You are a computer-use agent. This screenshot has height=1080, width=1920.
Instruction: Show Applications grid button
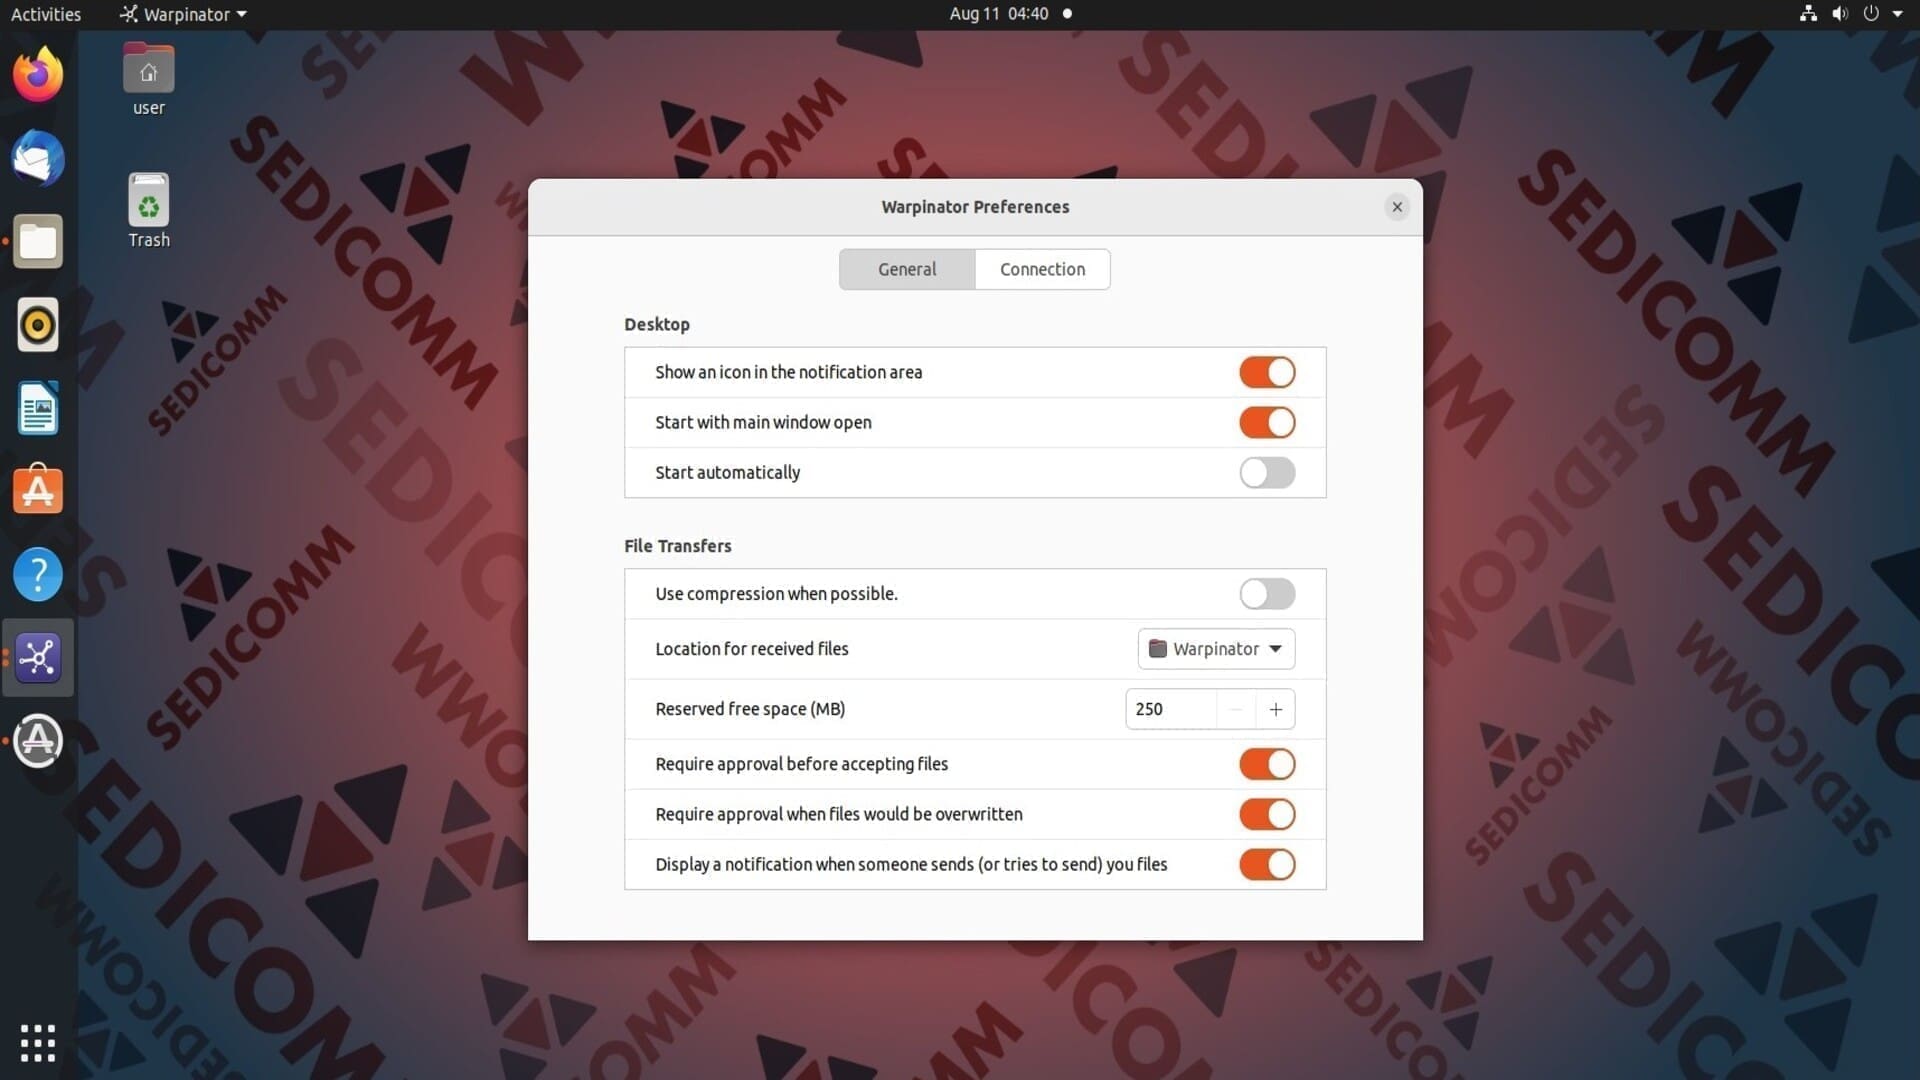click(38, 1043)
